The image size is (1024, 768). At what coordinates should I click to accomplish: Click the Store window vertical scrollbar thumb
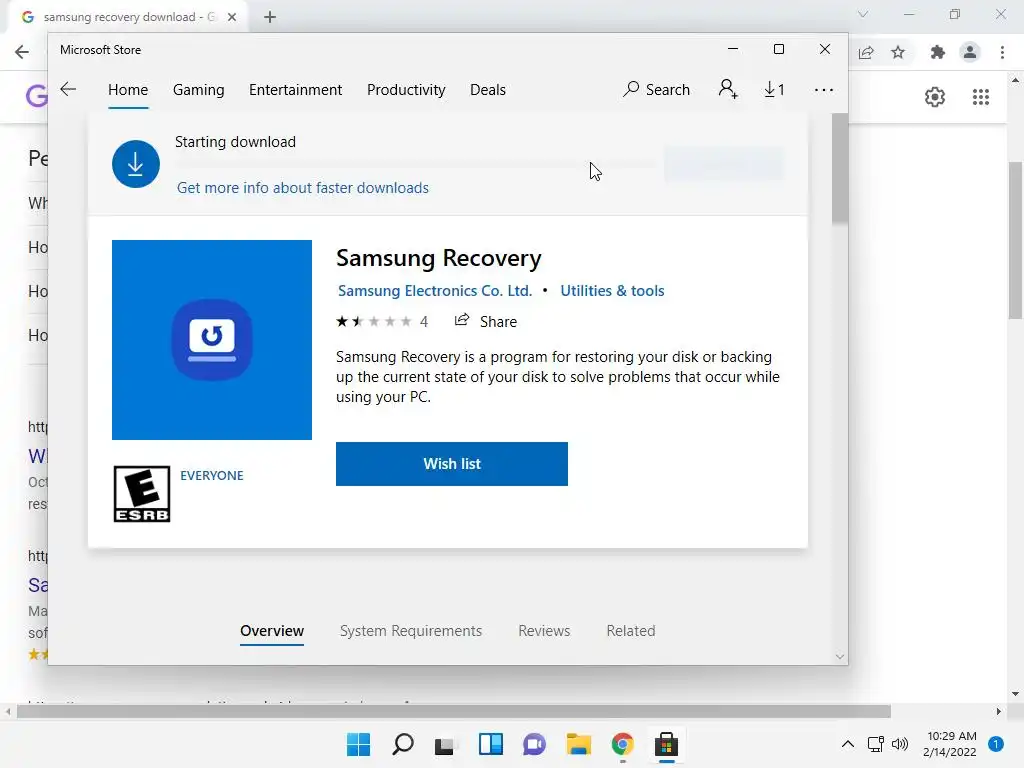coord(840,168)
